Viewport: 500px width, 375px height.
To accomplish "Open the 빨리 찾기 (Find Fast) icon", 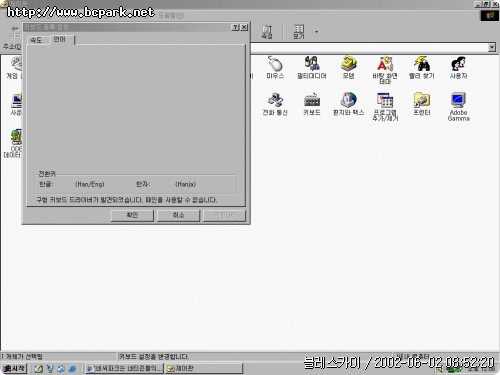I will pyautogui.click(x=422, y=67).
